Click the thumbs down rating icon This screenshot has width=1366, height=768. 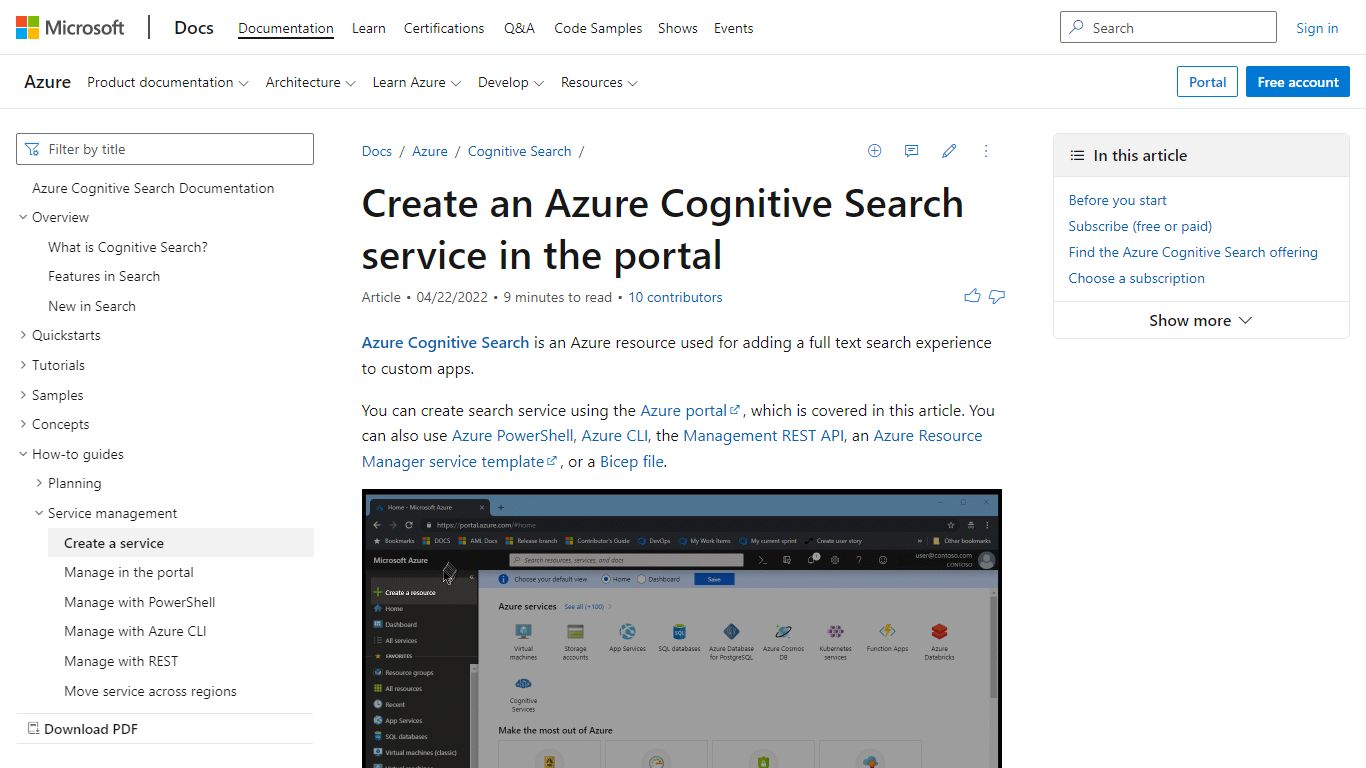997,296
